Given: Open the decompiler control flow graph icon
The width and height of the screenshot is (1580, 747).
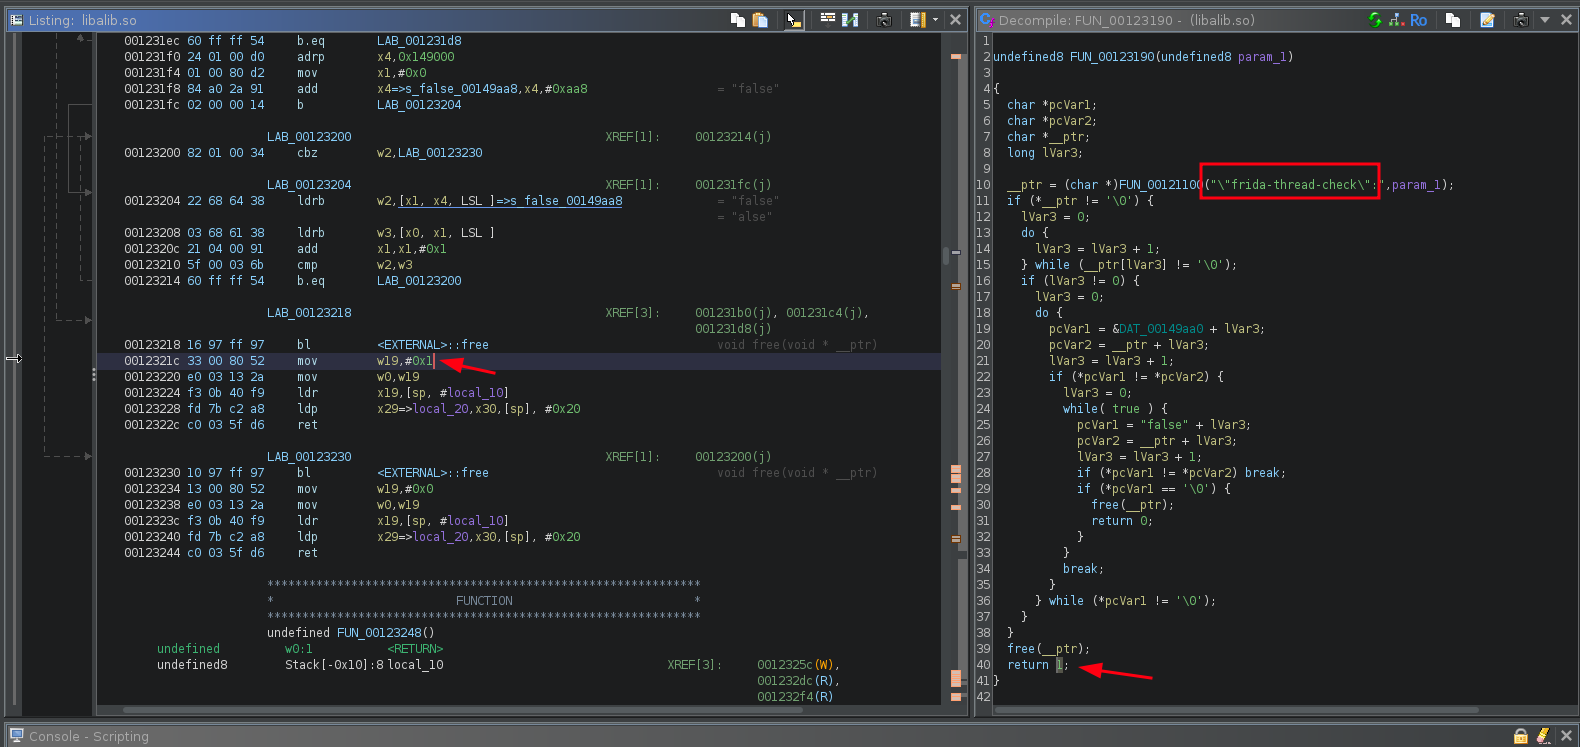Looking at the screenshot, I should pyautogui.click(x=1396, y=20).
